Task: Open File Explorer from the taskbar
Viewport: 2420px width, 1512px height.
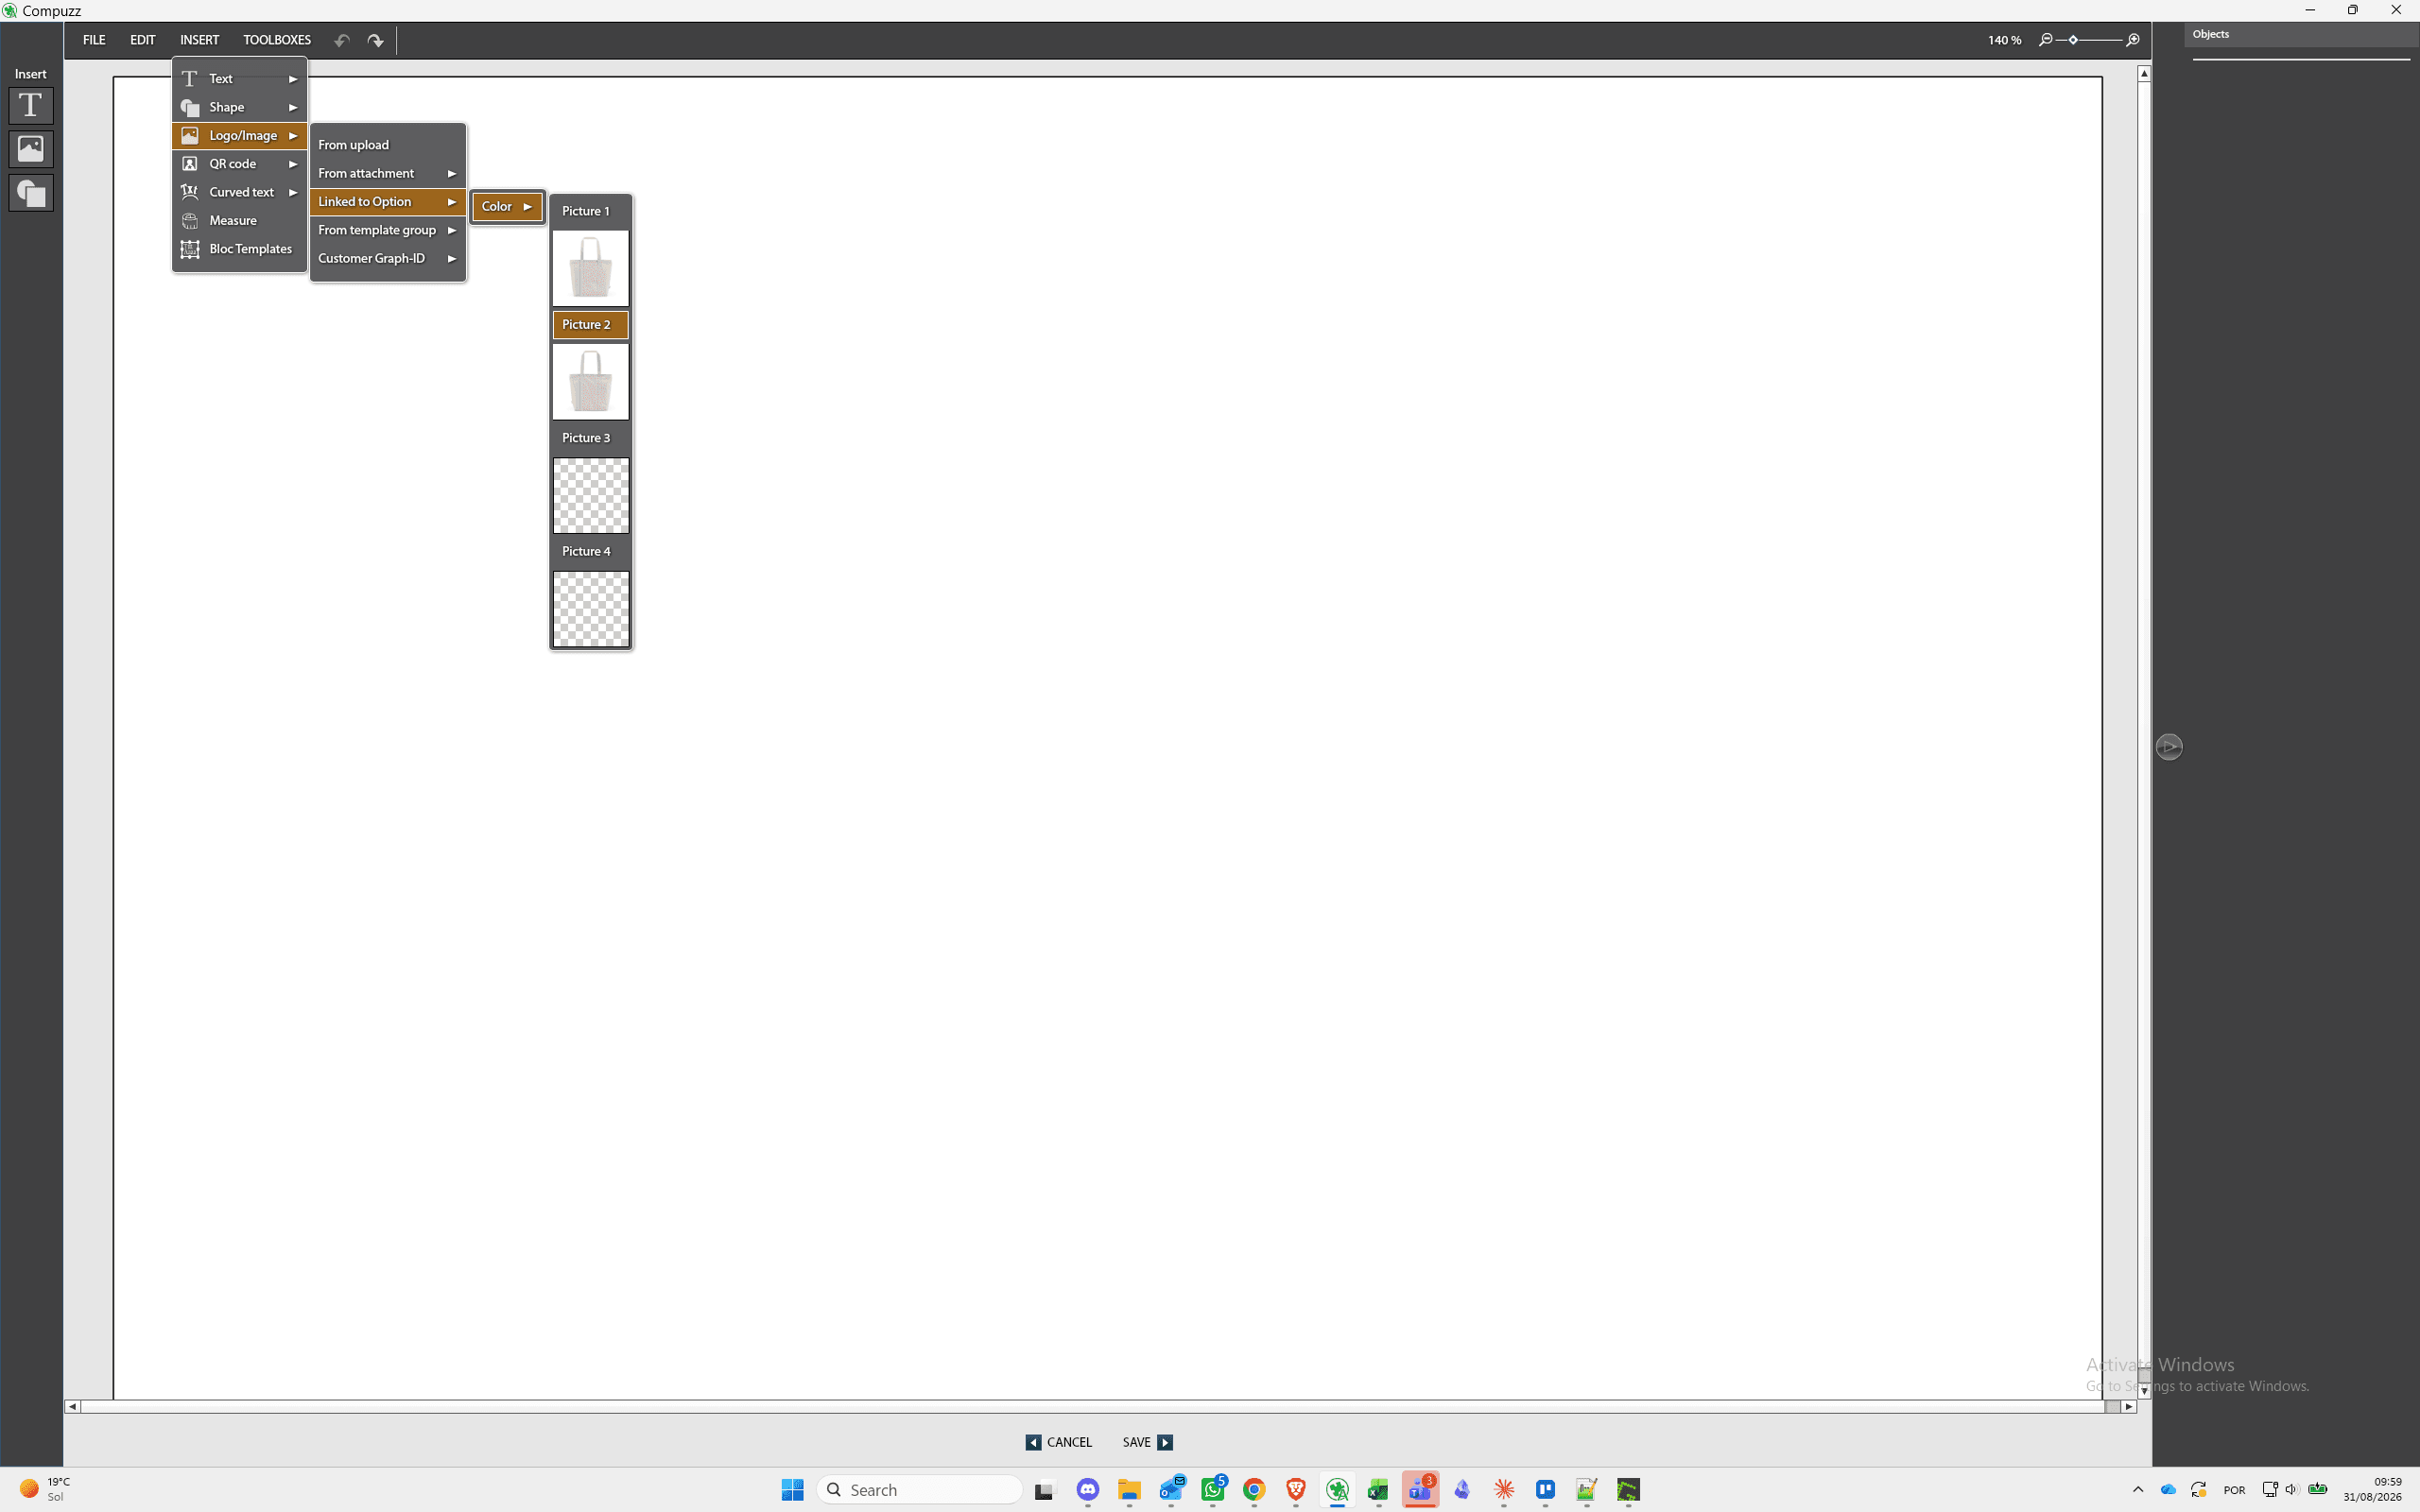Action: point(1129,1490)
